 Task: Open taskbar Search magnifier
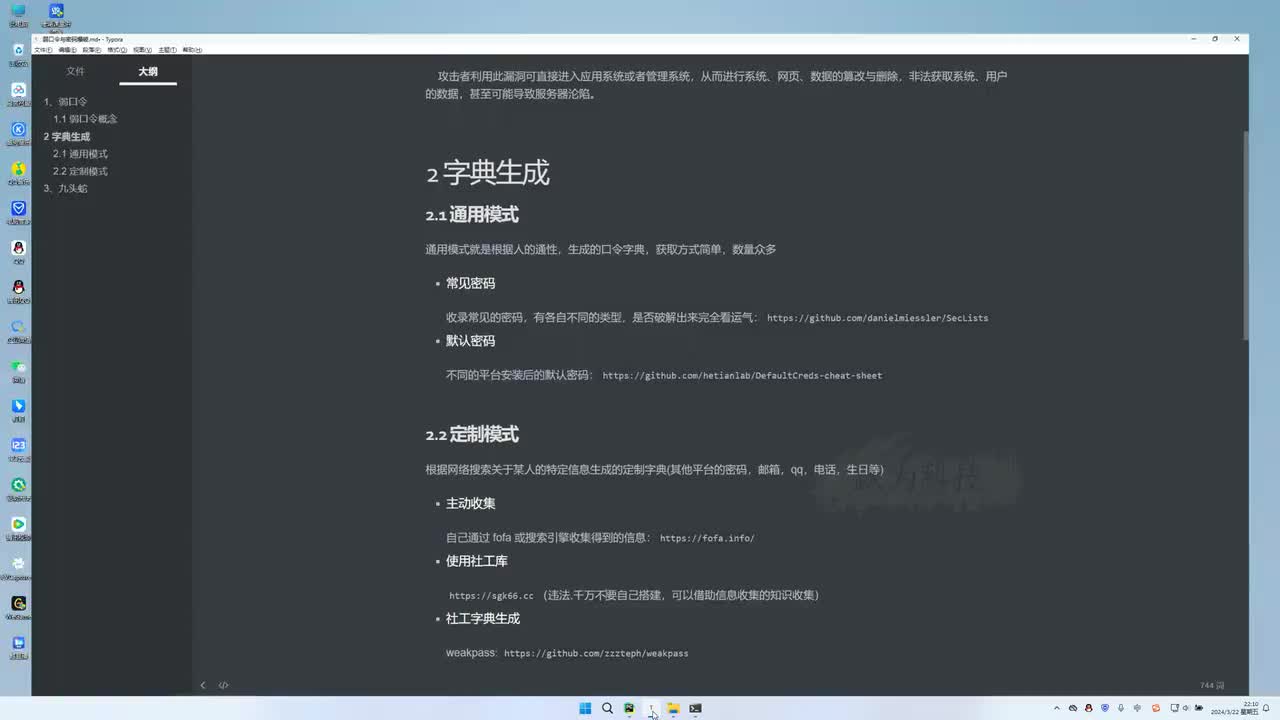607,708
